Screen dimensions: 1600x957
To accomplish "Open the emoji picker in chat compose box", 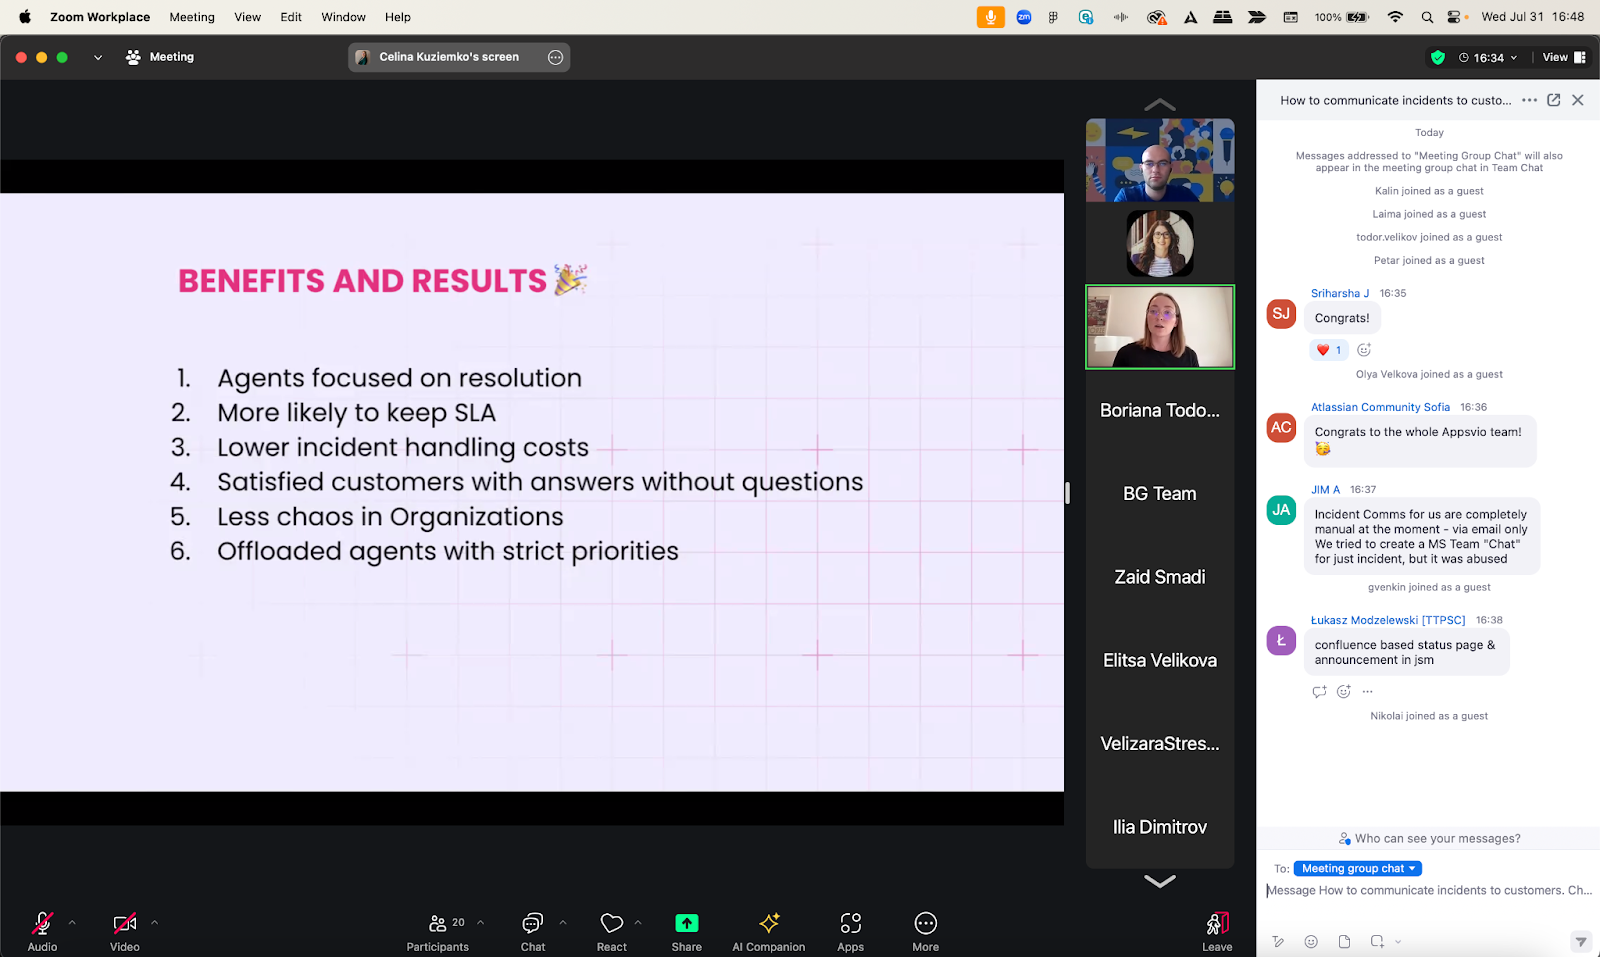I will (x=1311, y=941).
